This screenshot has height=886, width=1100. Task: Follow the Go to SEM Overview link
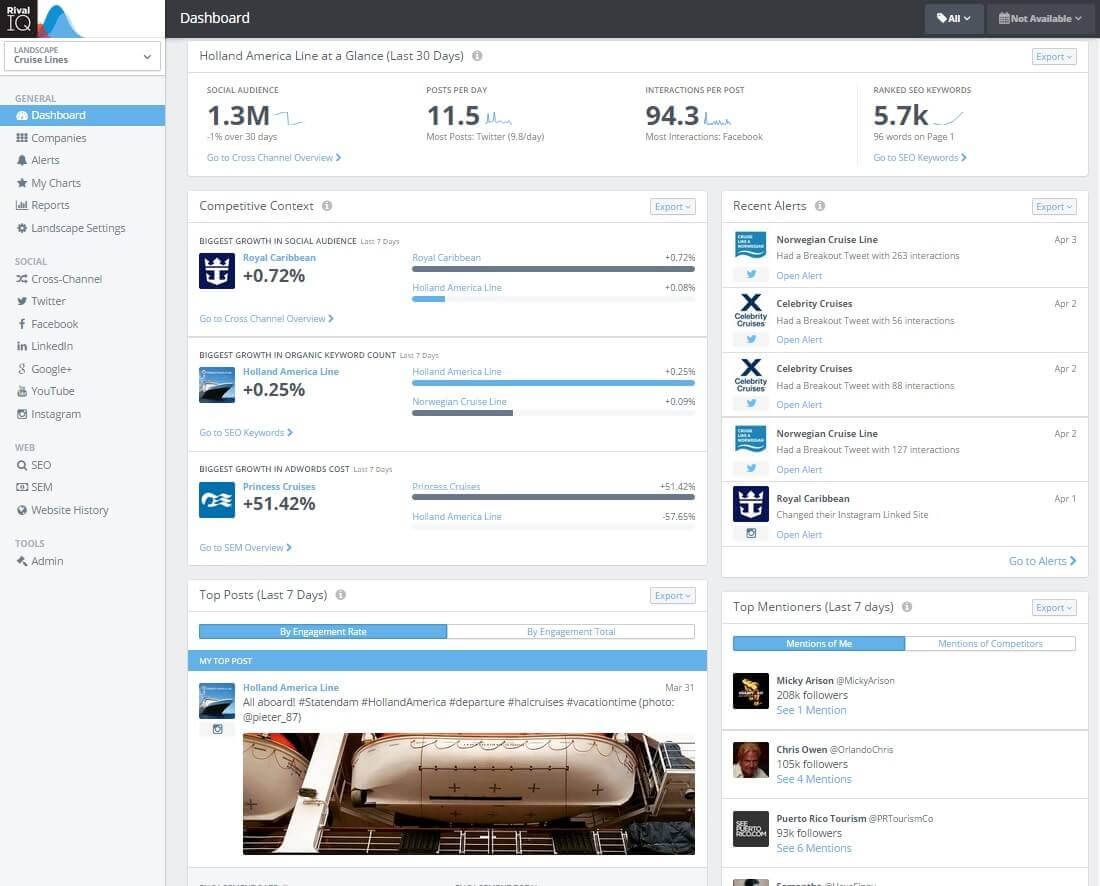tap(245, 547)
